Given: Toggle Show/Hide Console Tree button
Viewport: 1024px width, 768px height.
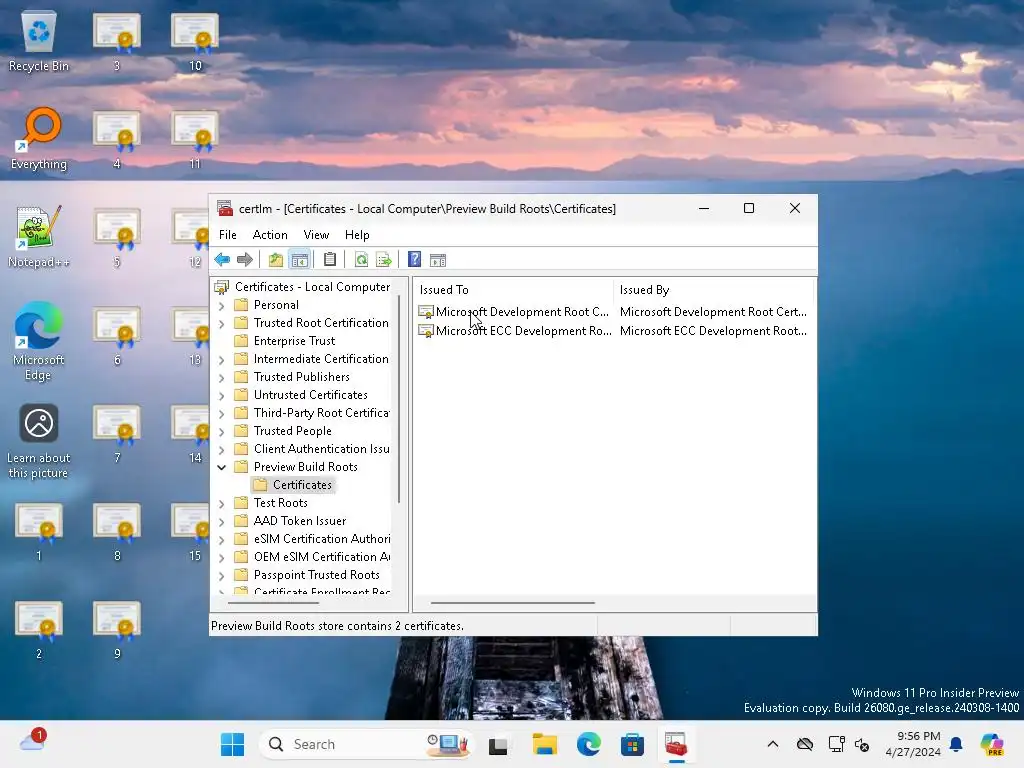Looking at the screenshot, I should pyautogui.click(x=300, y=260).
